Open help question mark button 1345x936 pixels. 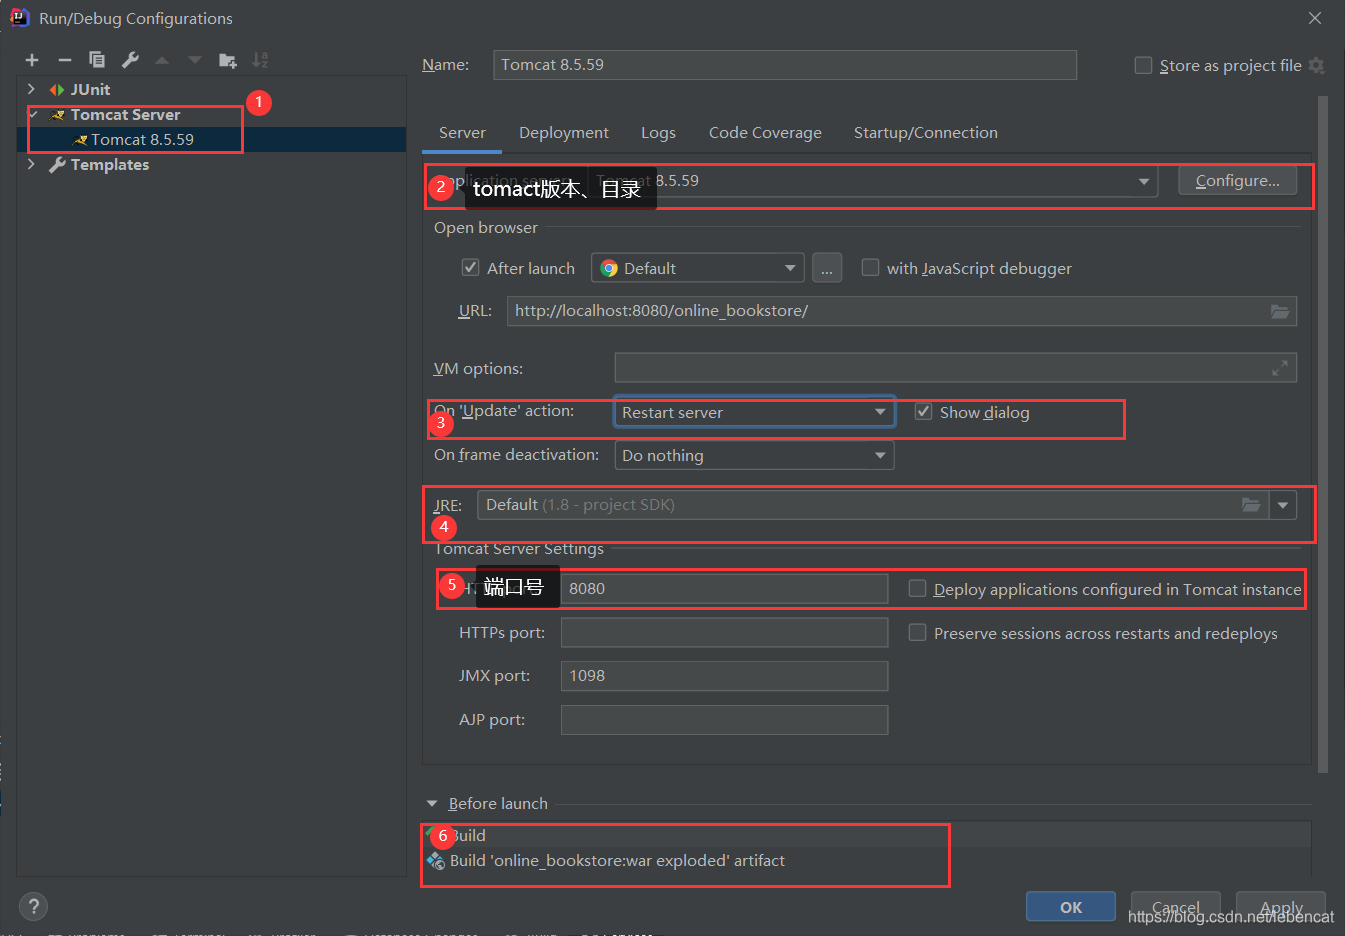coord(33,906)
